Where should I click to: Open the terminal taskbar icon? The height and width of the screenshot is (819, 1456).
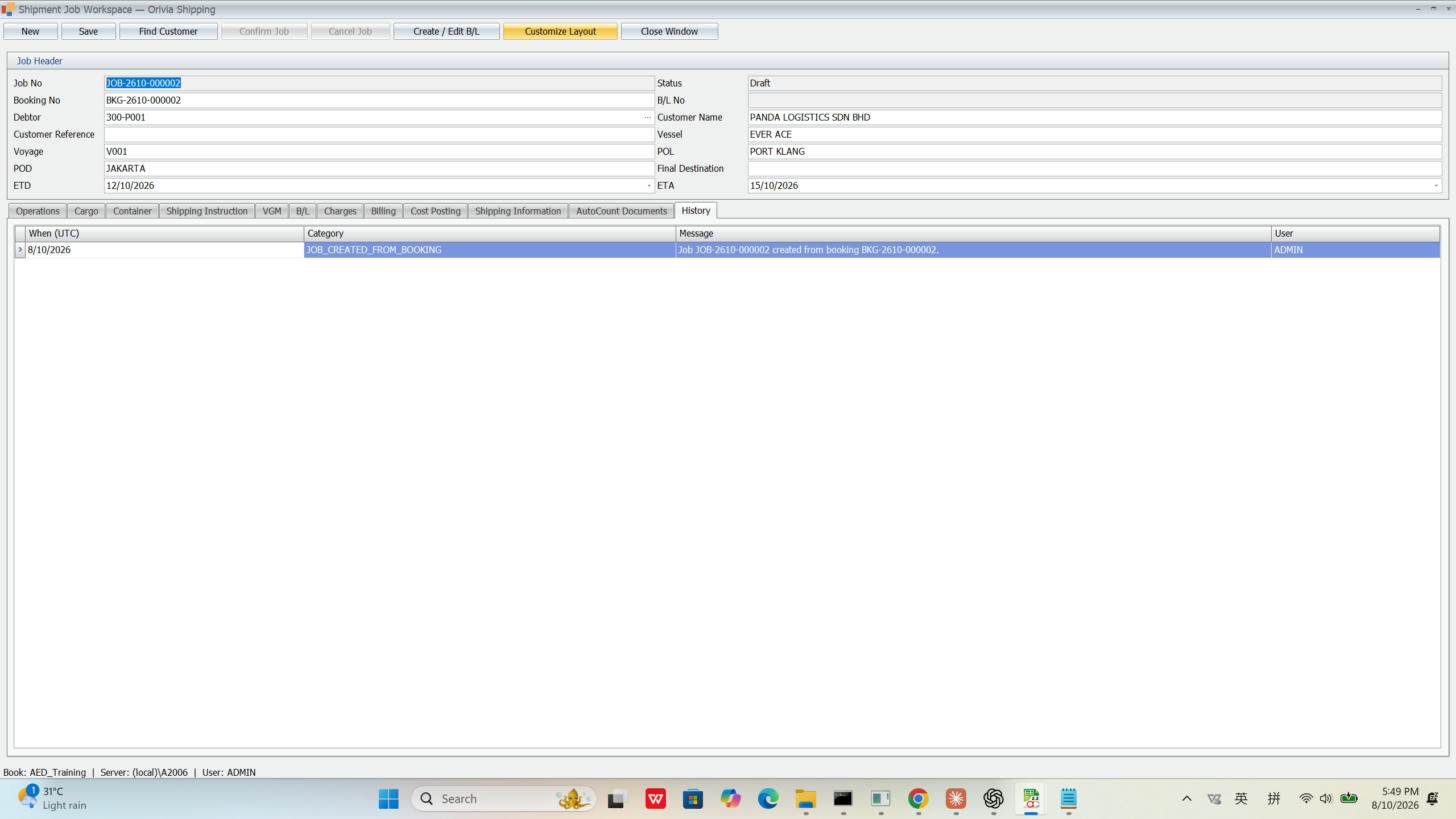[843, 798]
